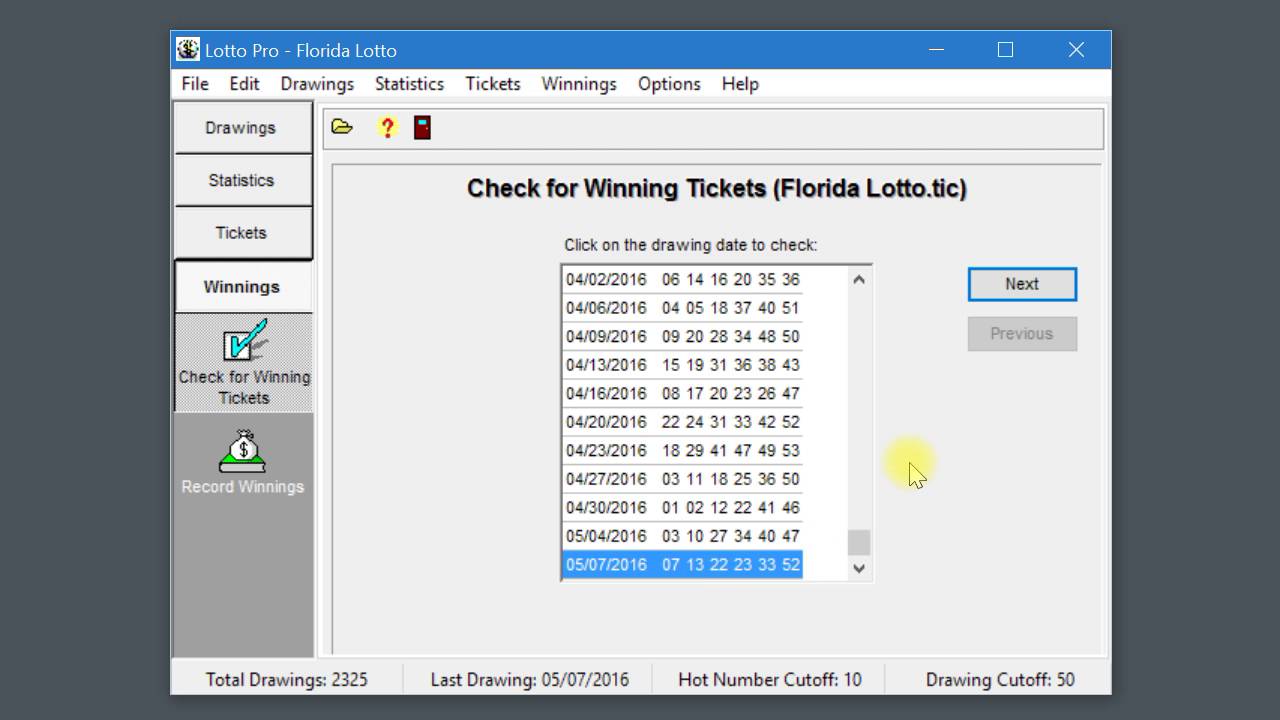1280x720 pixels.
Task: Click the yellow question mark help icon
Action: (x=387, y=127)
